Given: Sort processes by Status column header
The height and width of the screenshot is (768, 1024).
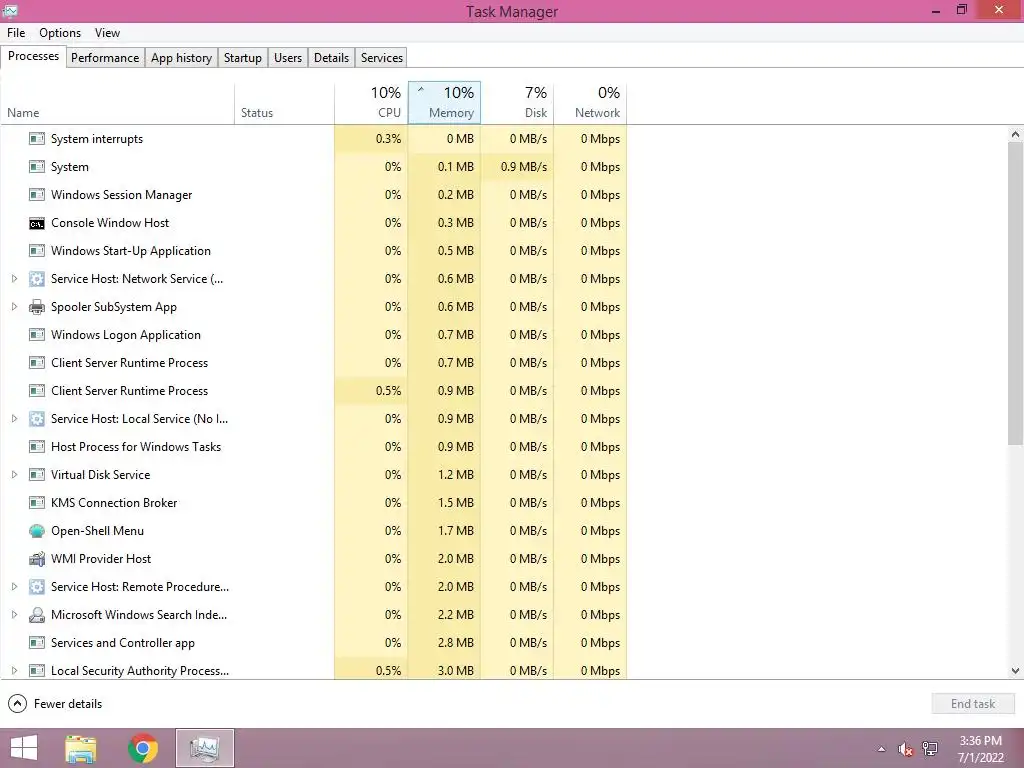Looking at the screenshot, I should 284,103.
